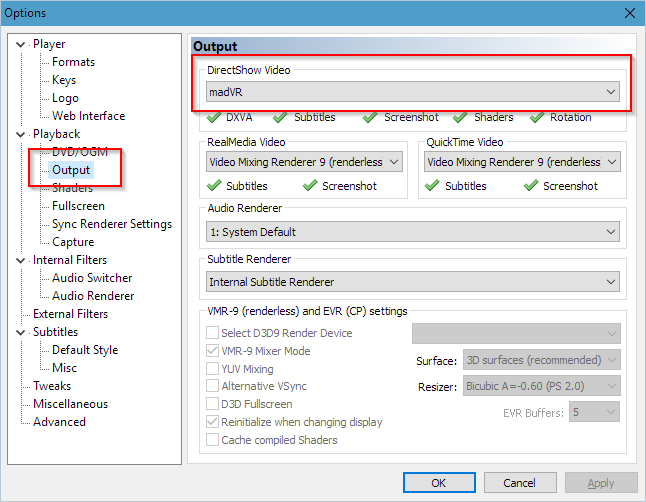Enable Alternative VSync checkbox
The height and width of the screenshot is (502, 646).
213,386
